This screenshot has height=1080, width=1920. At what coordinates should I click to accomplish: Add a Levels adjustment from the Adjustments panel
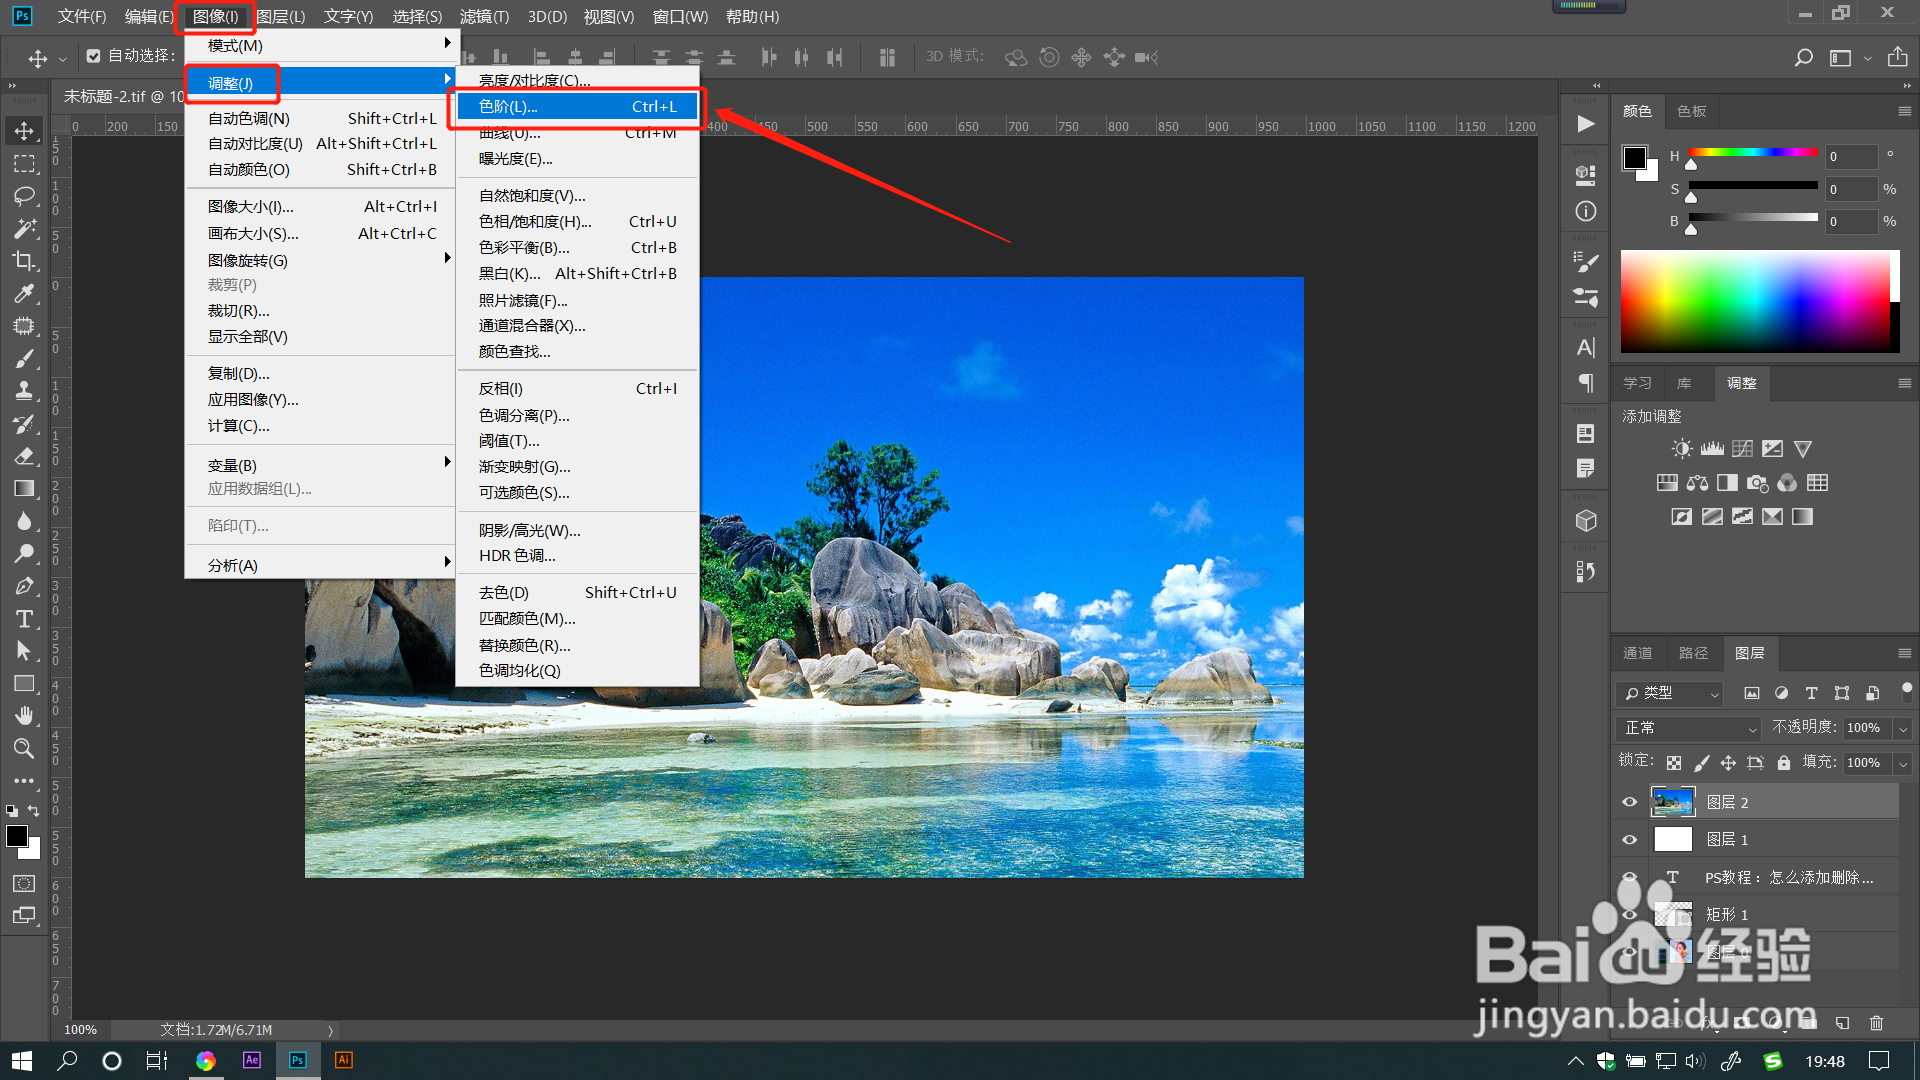(1712, 449)
